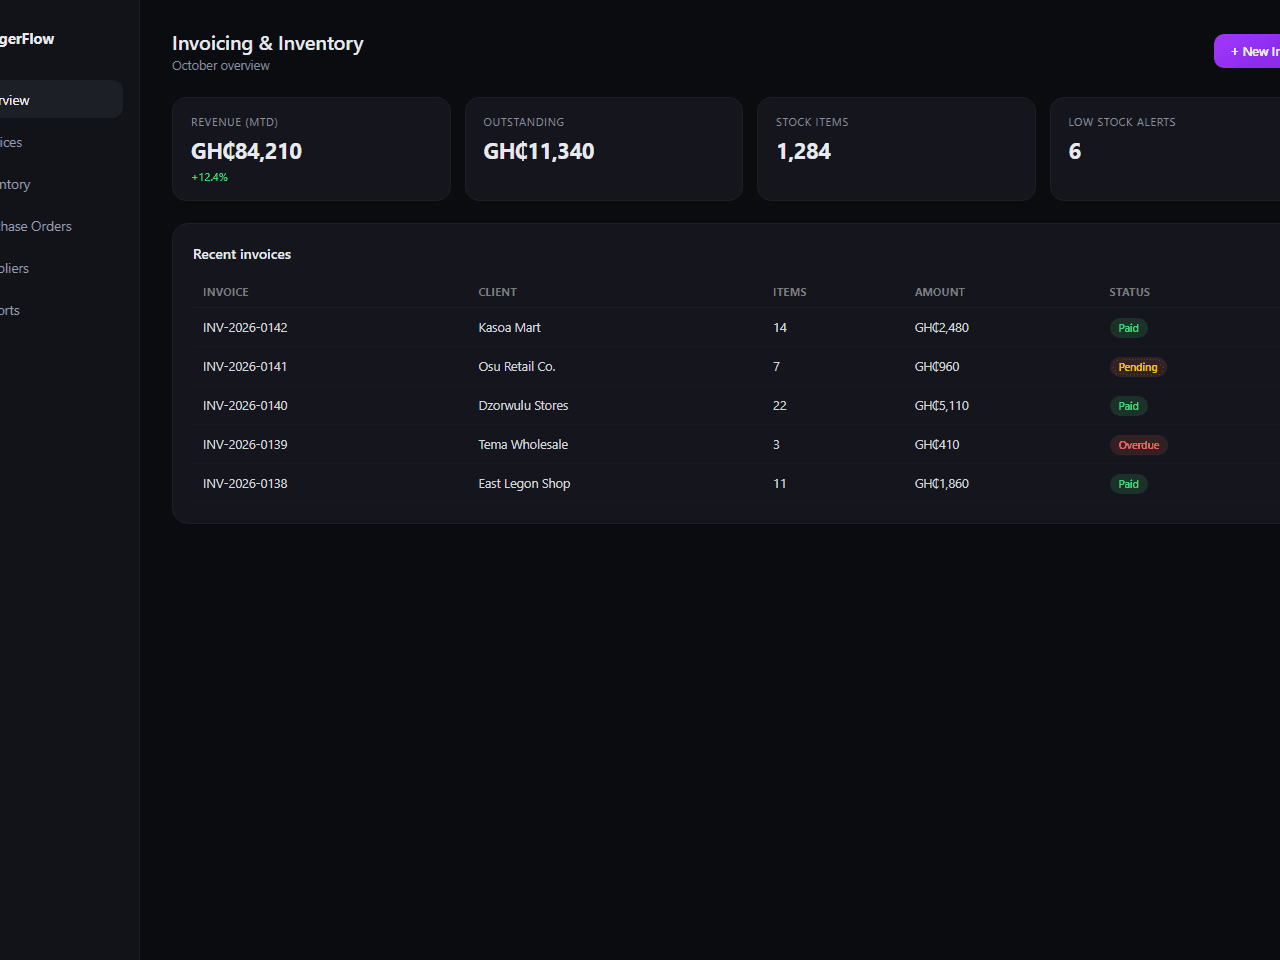Click the purple New Invoice button

1247,51
